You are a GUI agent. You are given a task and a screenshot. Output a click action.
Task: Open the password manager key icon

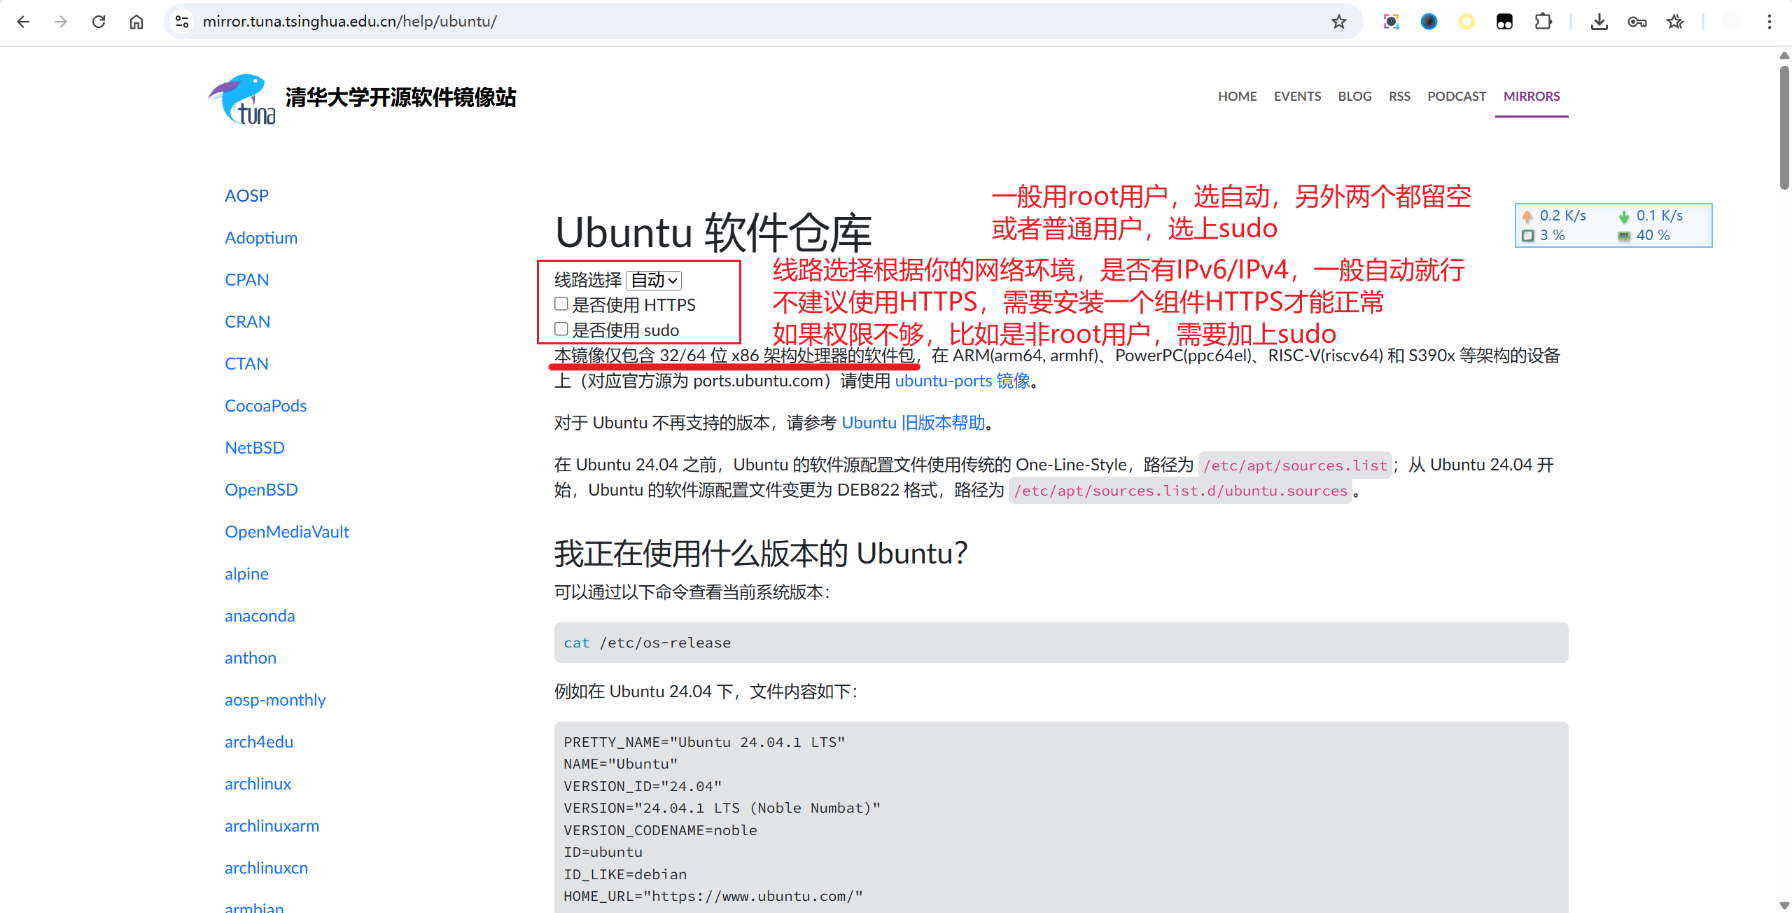click(1637, 21)
